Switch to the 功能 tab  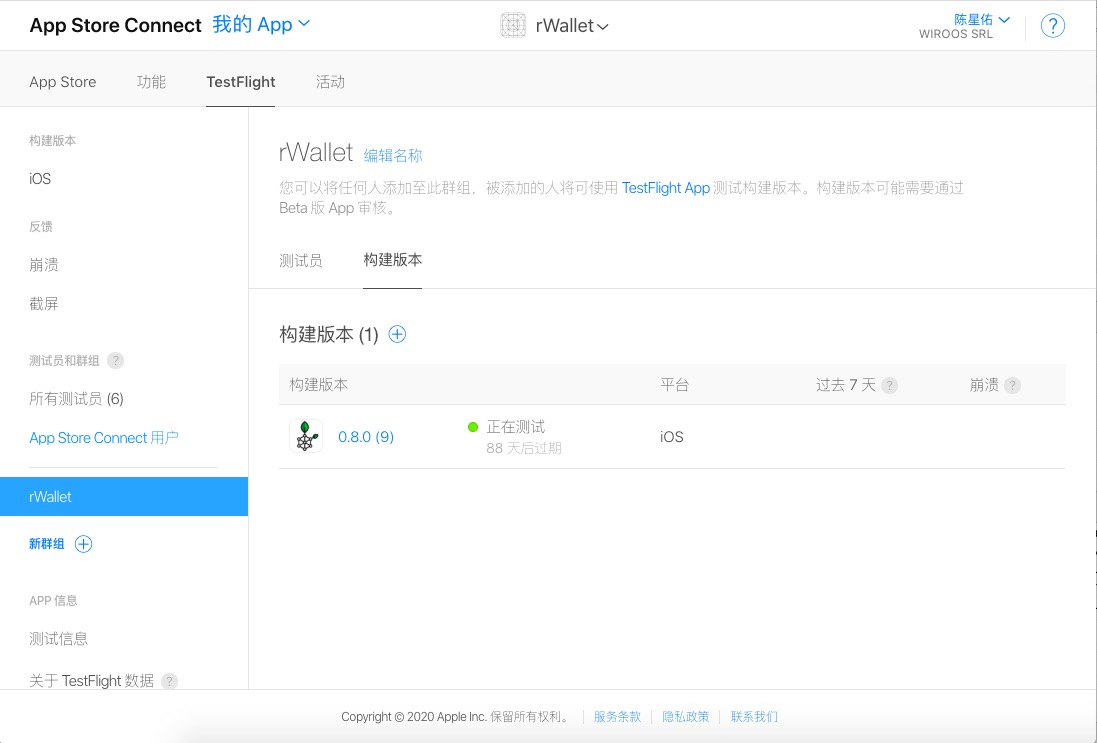click(151, 82)
